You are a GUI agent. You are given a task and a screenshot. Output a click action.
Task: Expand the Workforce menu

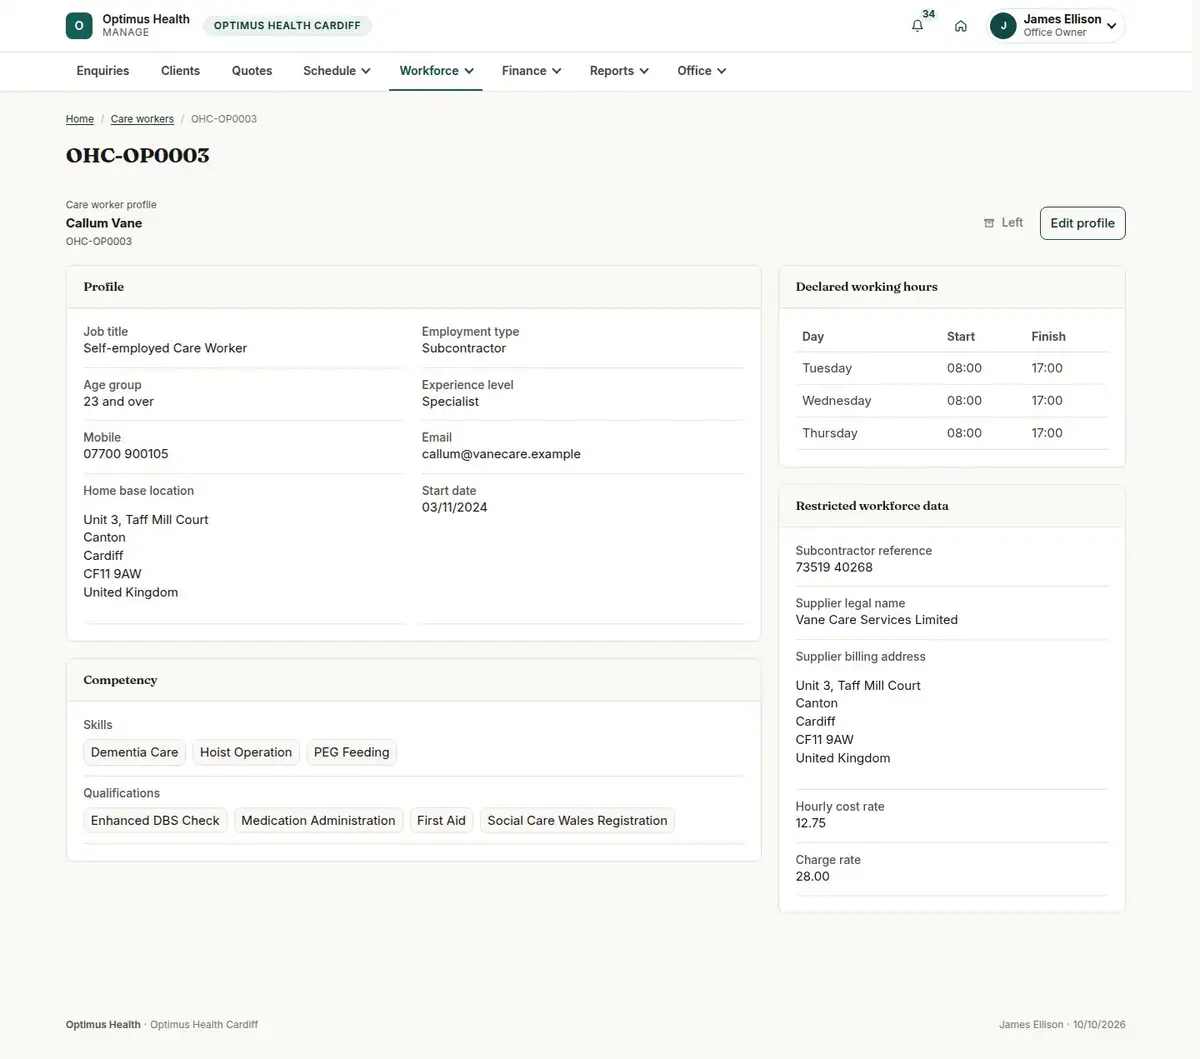[436, 71]
